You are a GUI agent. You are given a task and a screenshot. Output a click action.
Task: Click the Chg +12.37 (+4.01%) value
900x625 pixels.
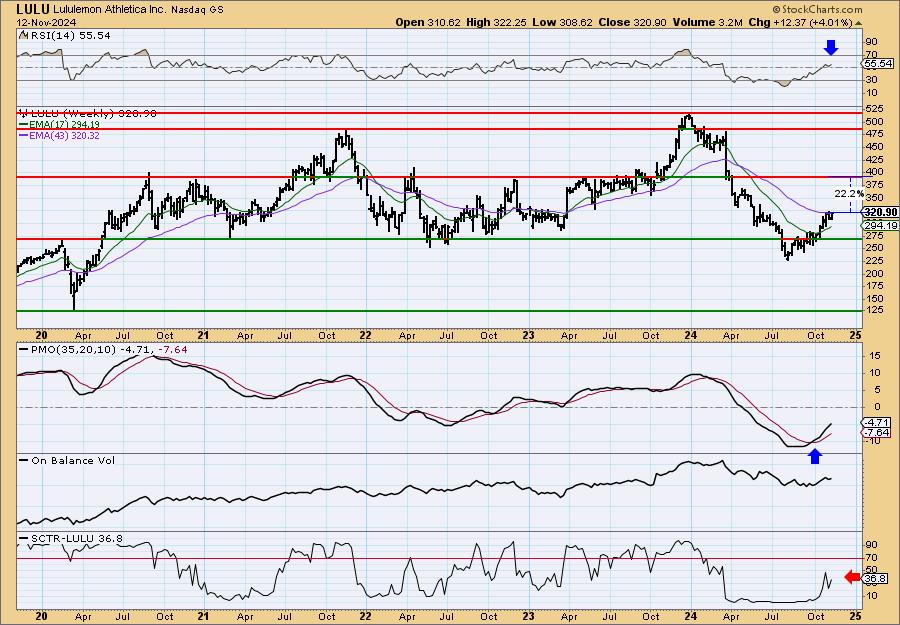tap(800, 22)
